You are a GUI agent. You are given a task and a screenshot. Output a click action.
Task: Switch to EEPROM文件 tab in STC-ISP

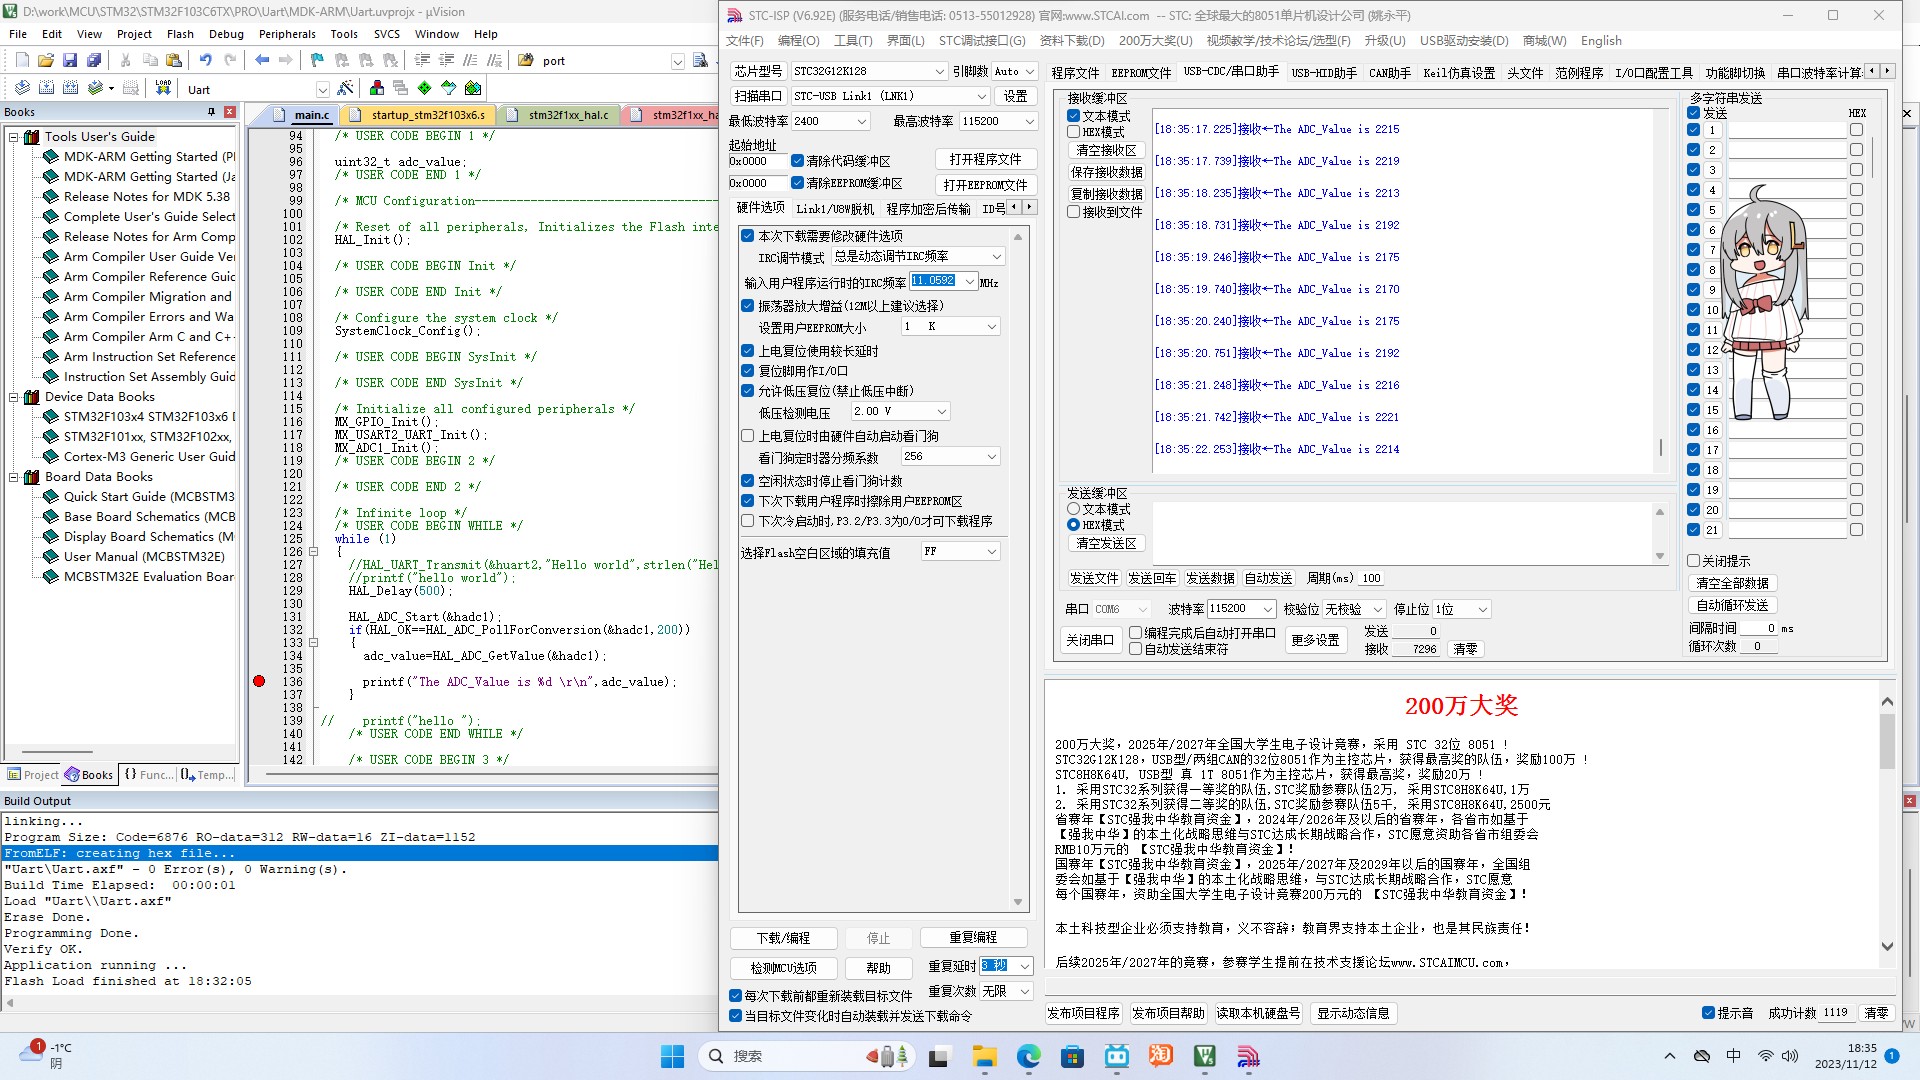coord(1141,73)
